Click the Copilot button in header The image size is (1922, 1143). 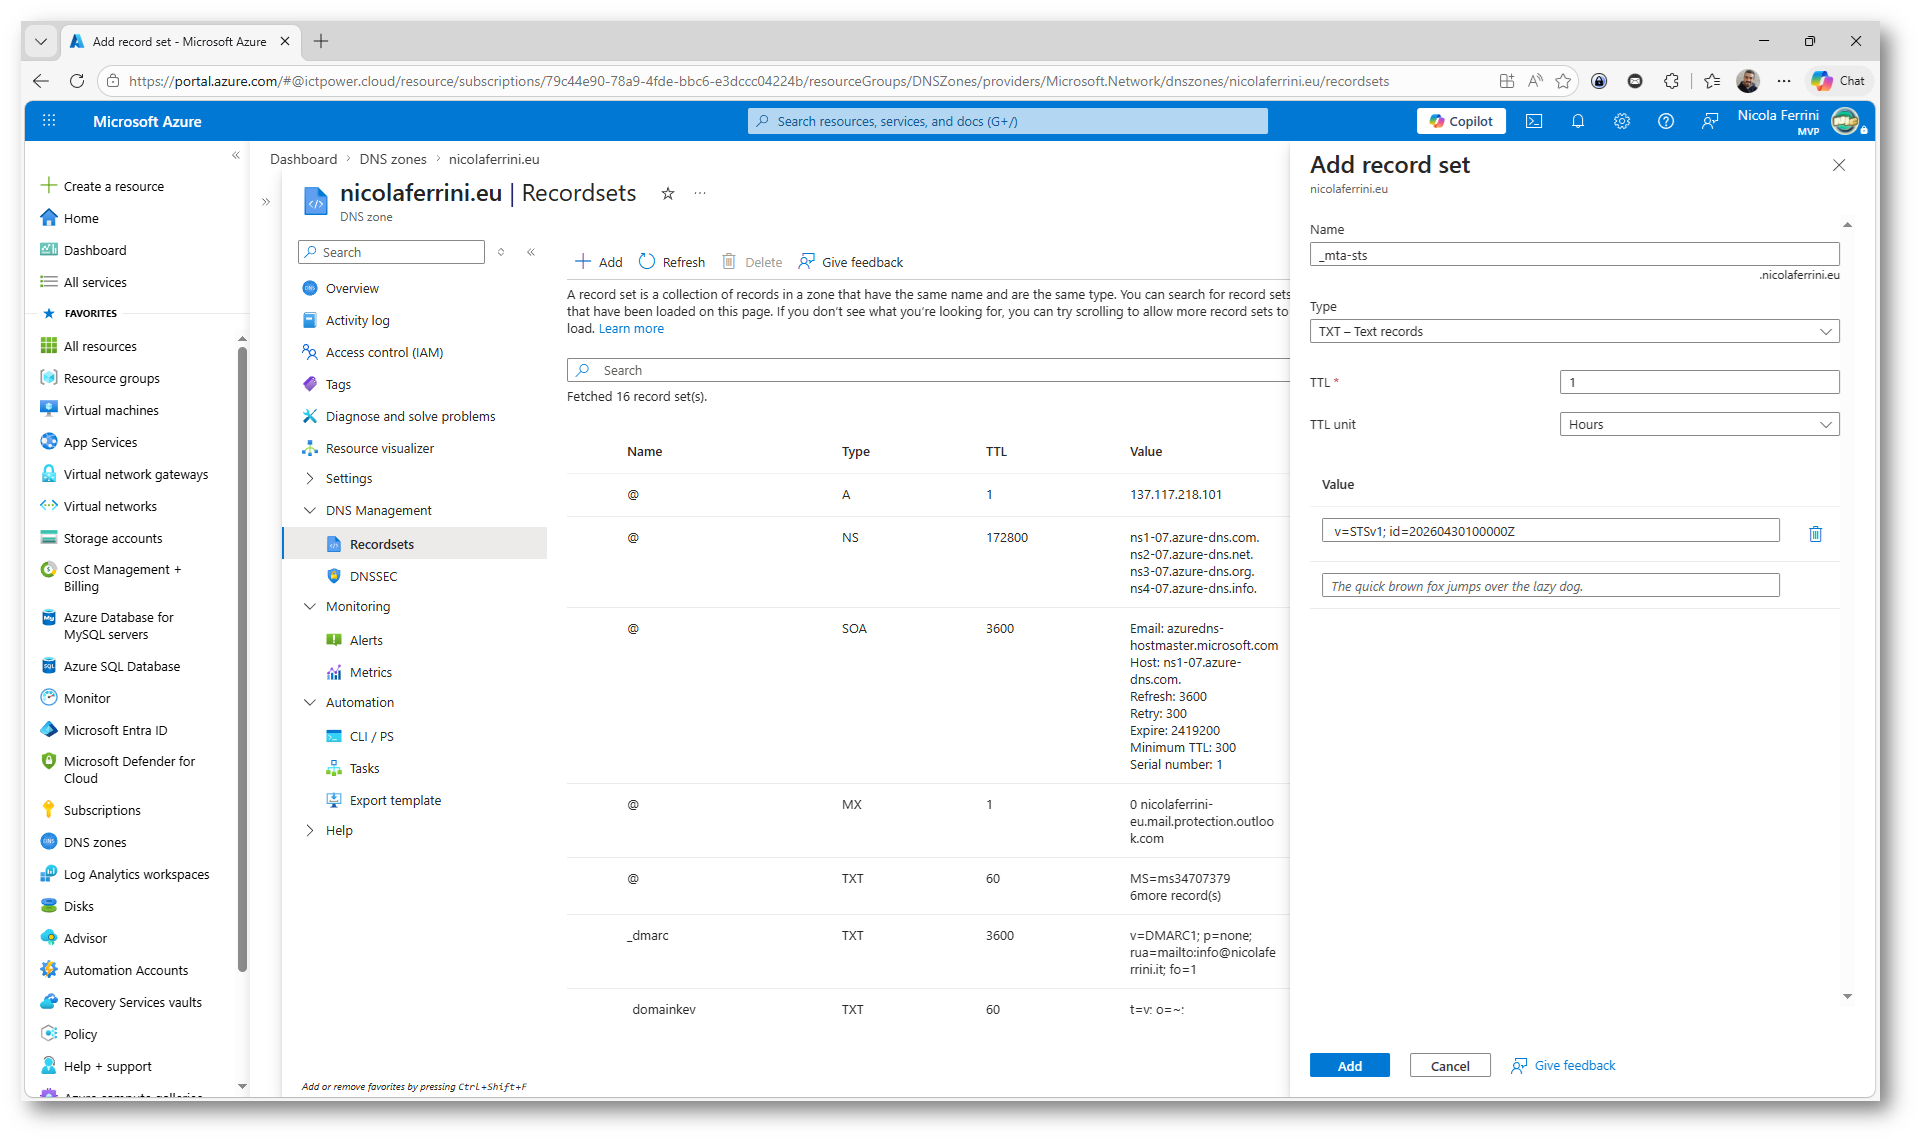(1460, 121)
